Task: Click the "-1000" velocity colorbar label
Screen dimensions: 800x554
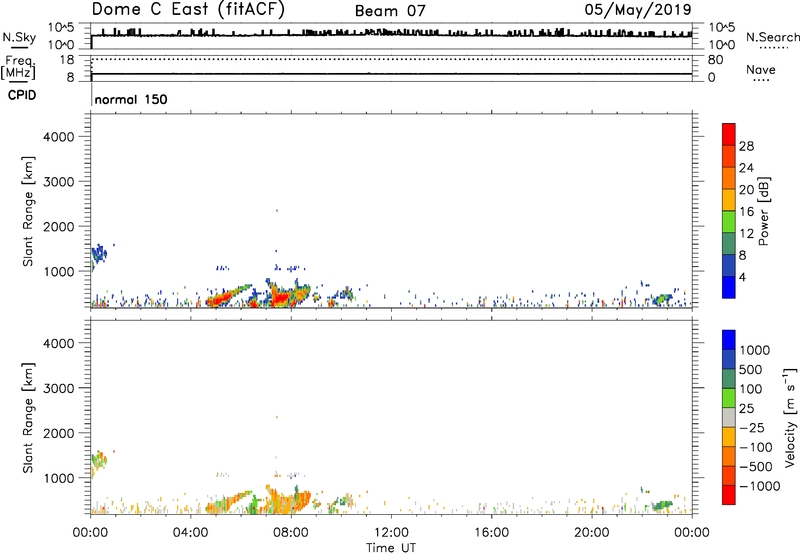Action: (759, 486)
